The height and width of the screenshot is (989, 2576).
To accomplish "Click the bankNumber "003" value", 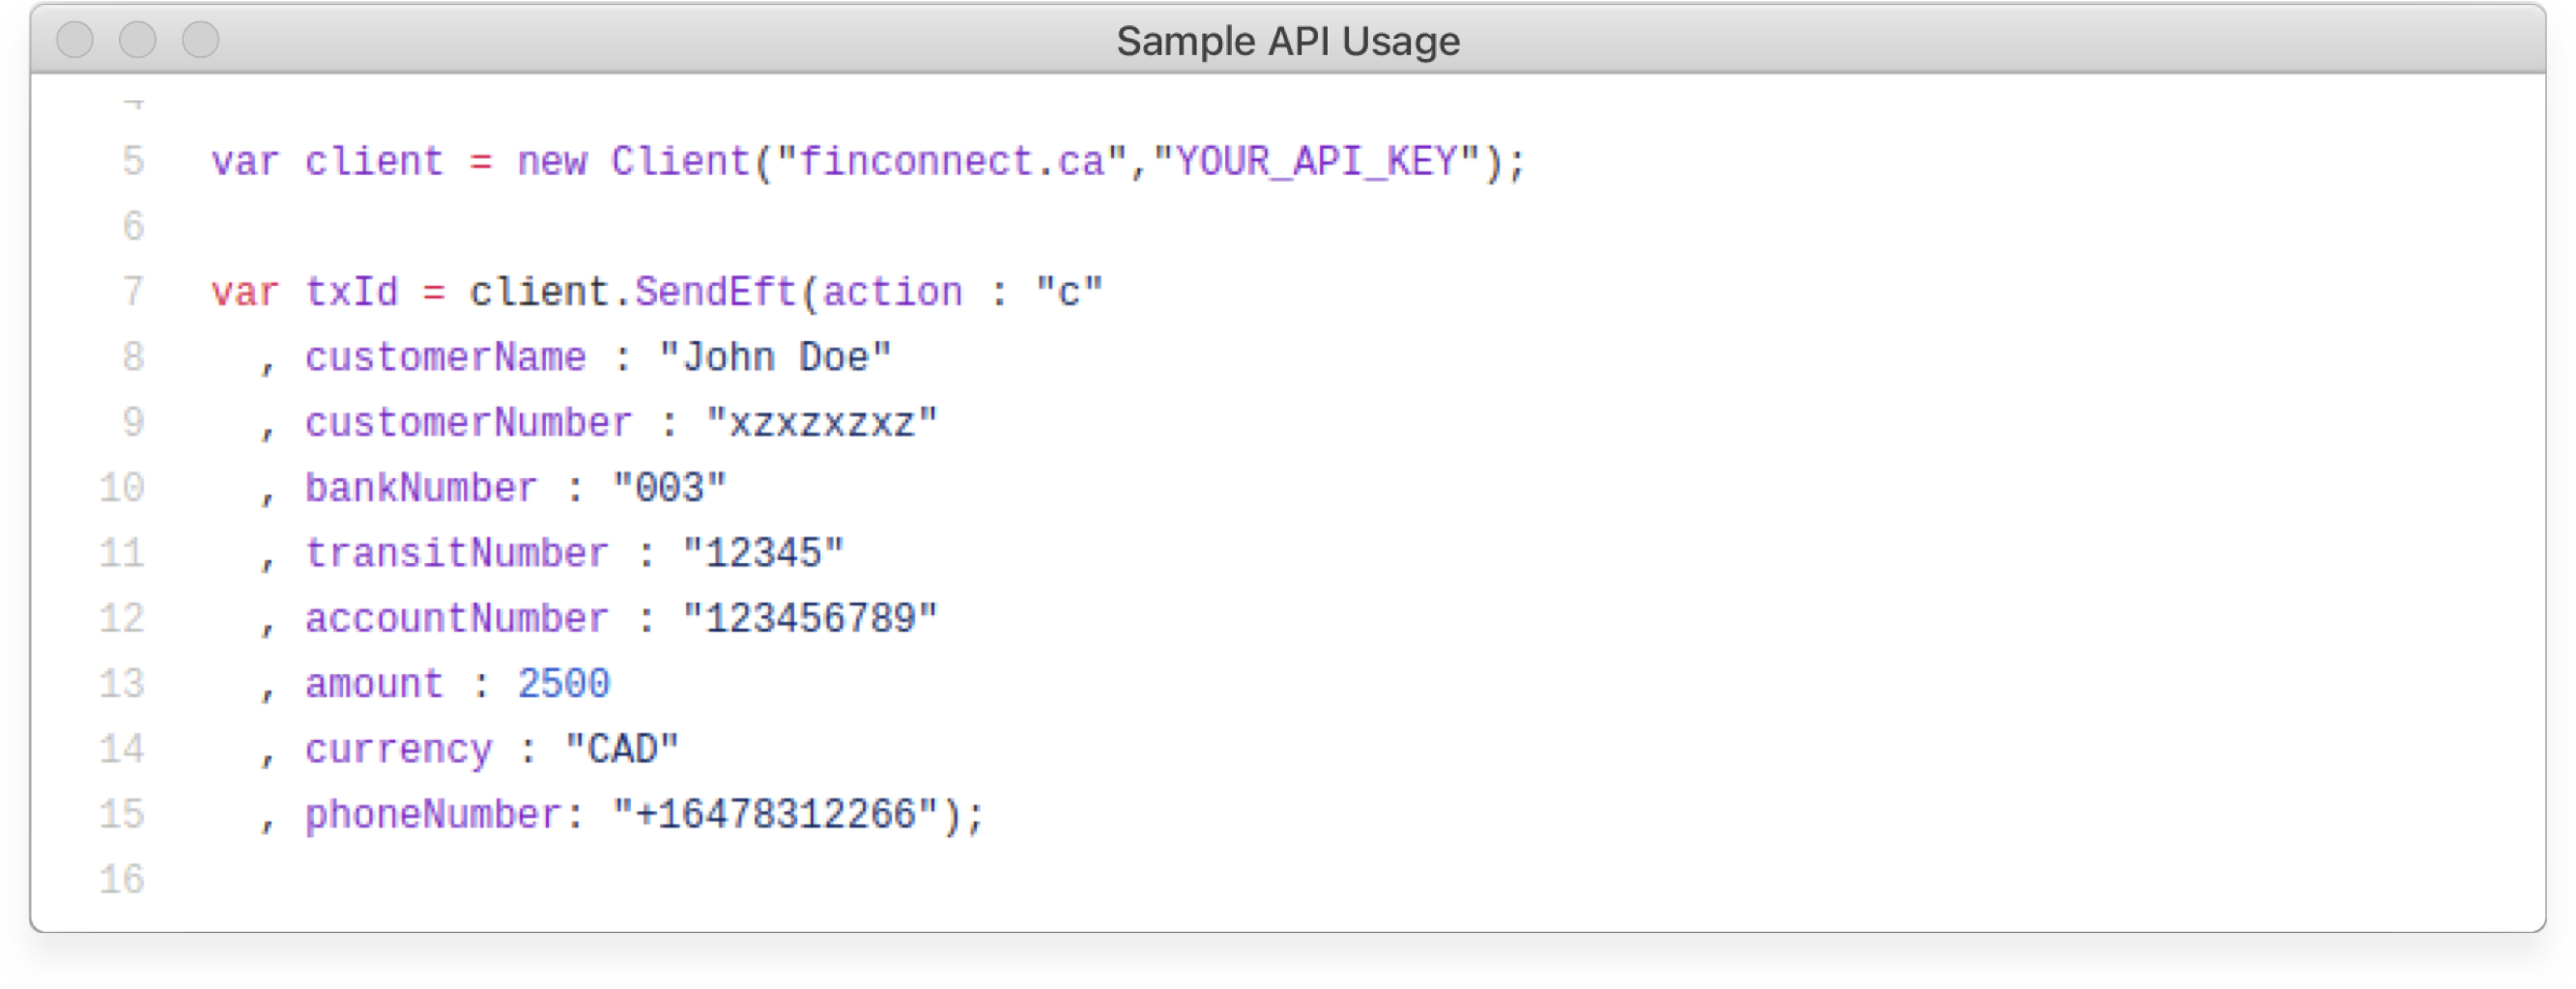I will pos(669,488).
